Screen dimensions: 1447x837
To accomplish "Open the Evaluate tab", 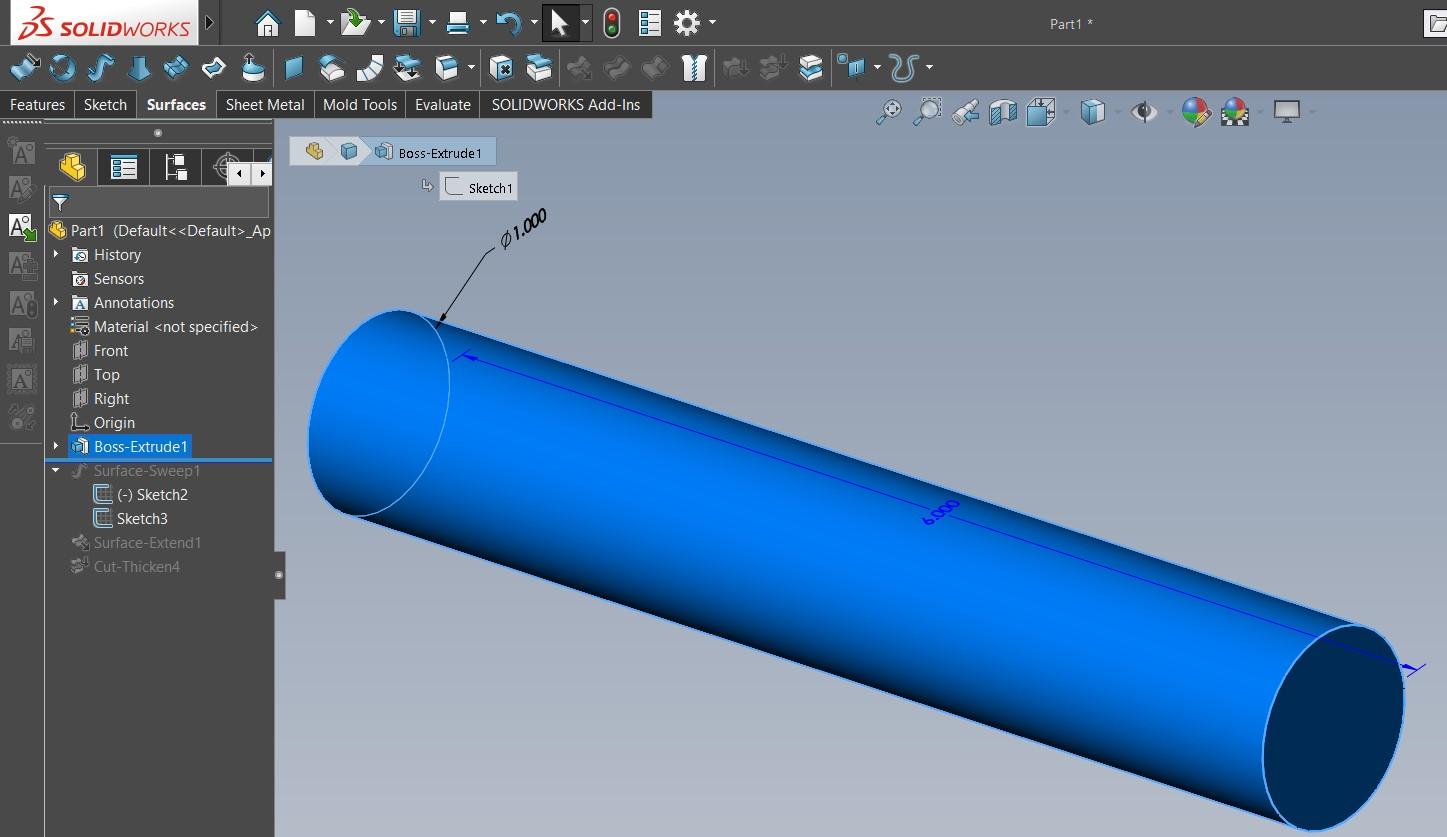I will pos(442,104).
